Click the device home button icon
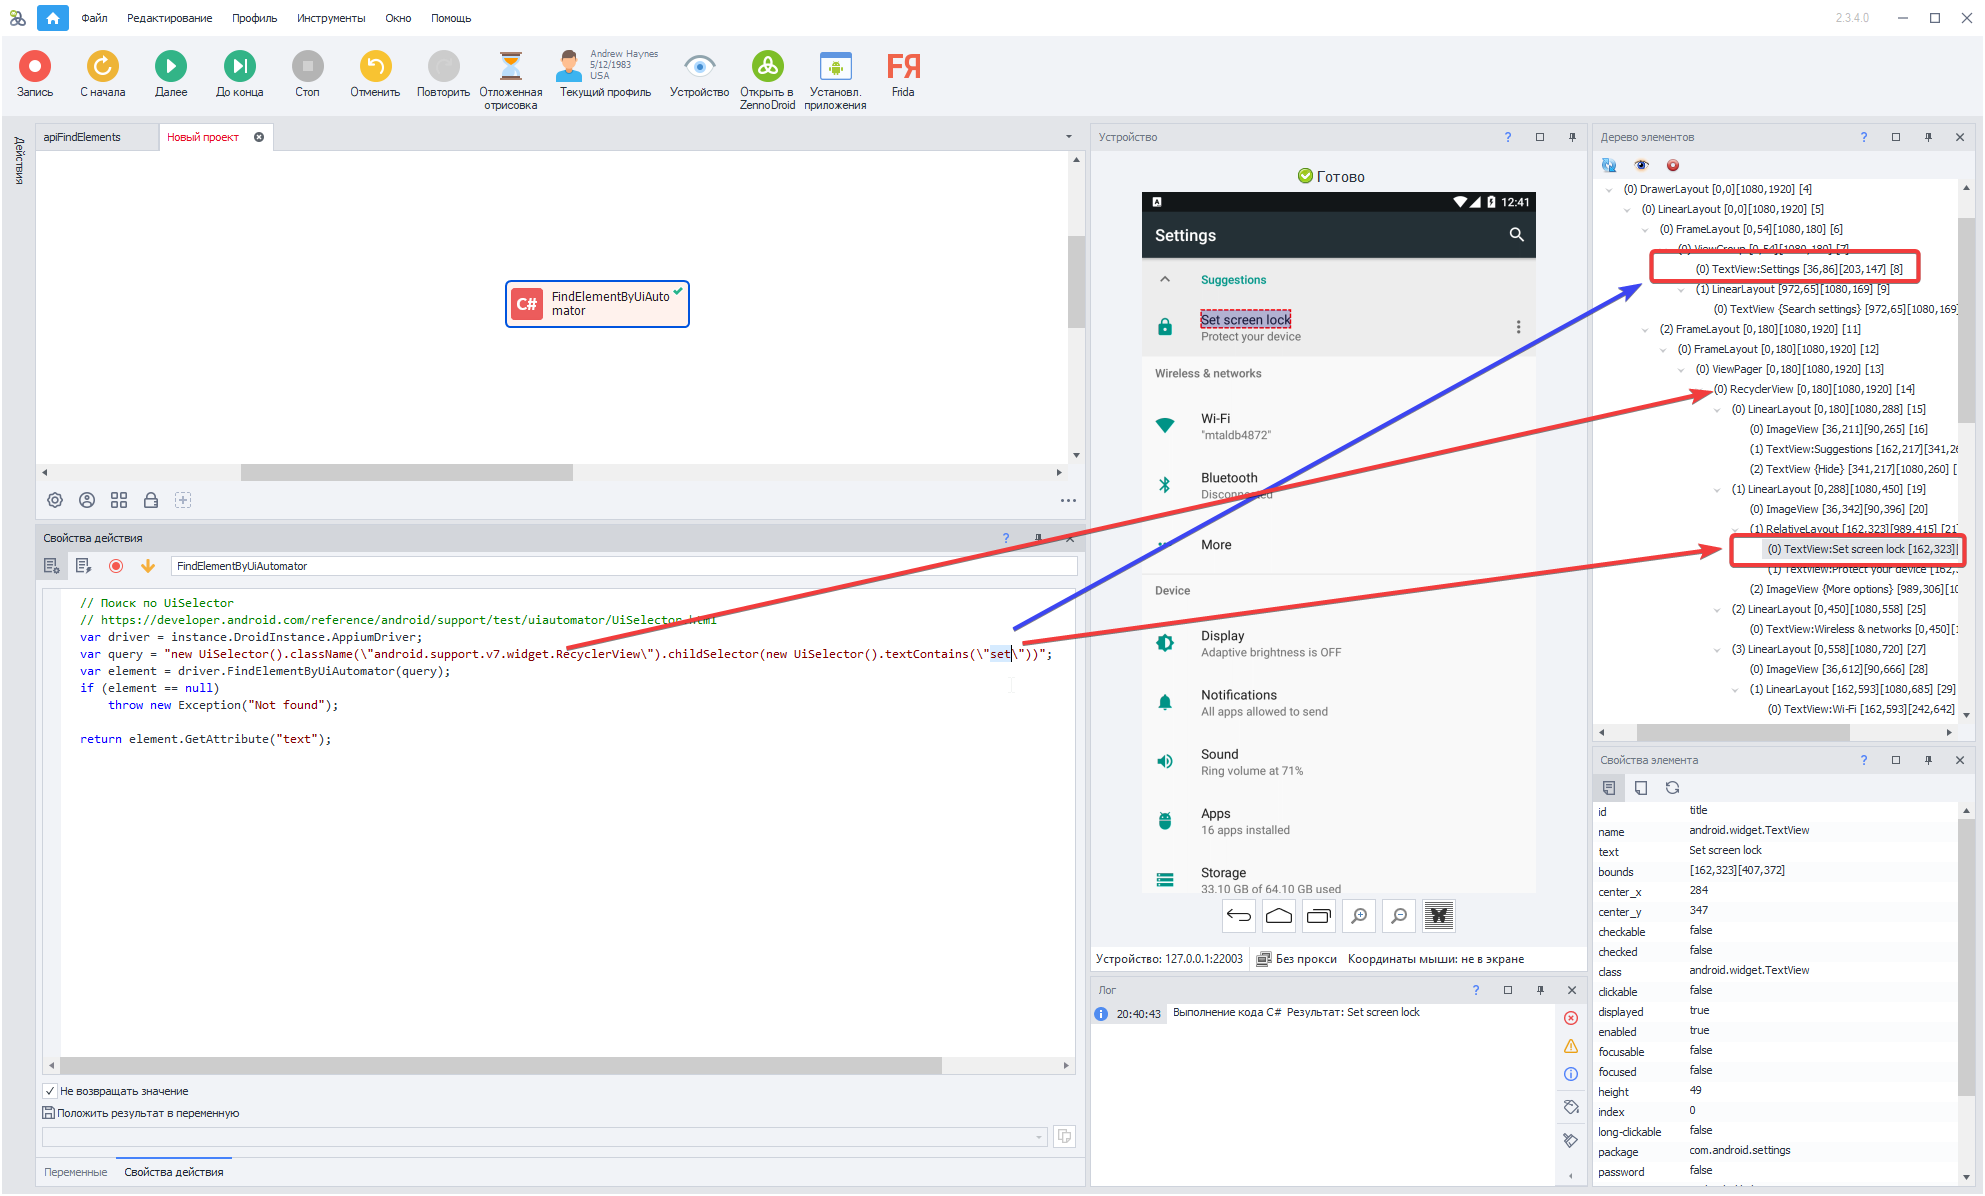 [x=1278, y=915]
